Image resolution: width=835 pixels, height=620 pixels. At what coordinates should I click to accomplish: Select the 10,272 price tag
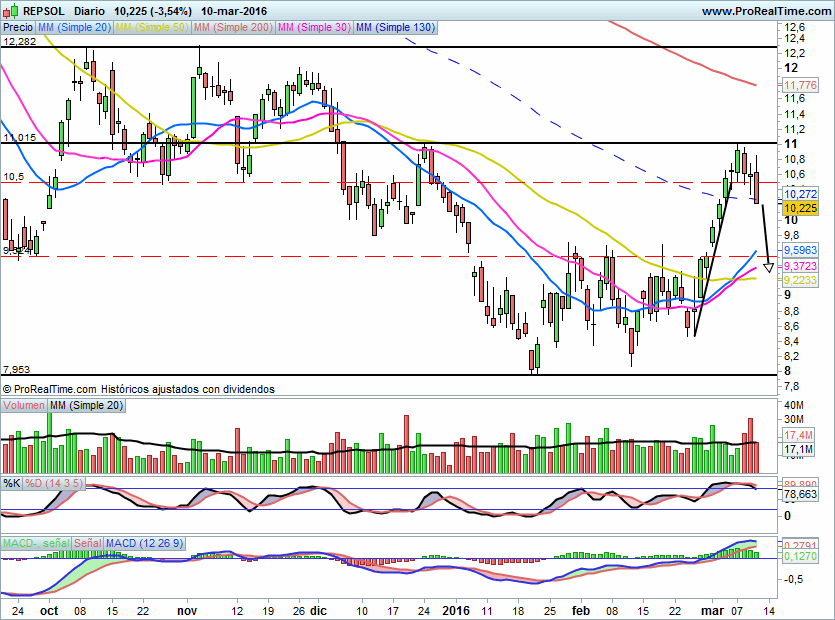pos(800,194)
